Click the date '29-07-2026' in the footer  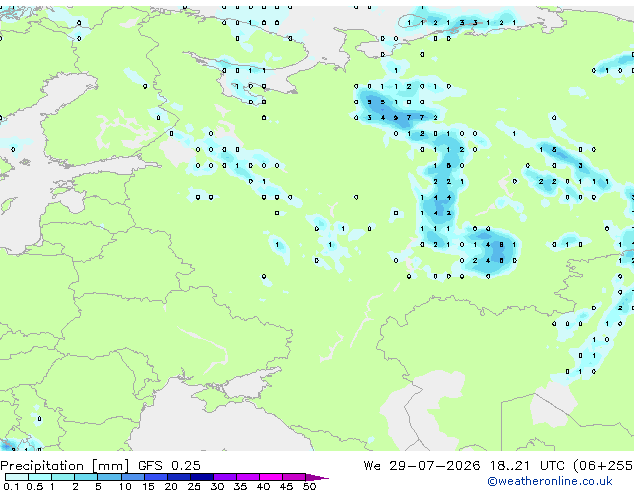point(435,466)
